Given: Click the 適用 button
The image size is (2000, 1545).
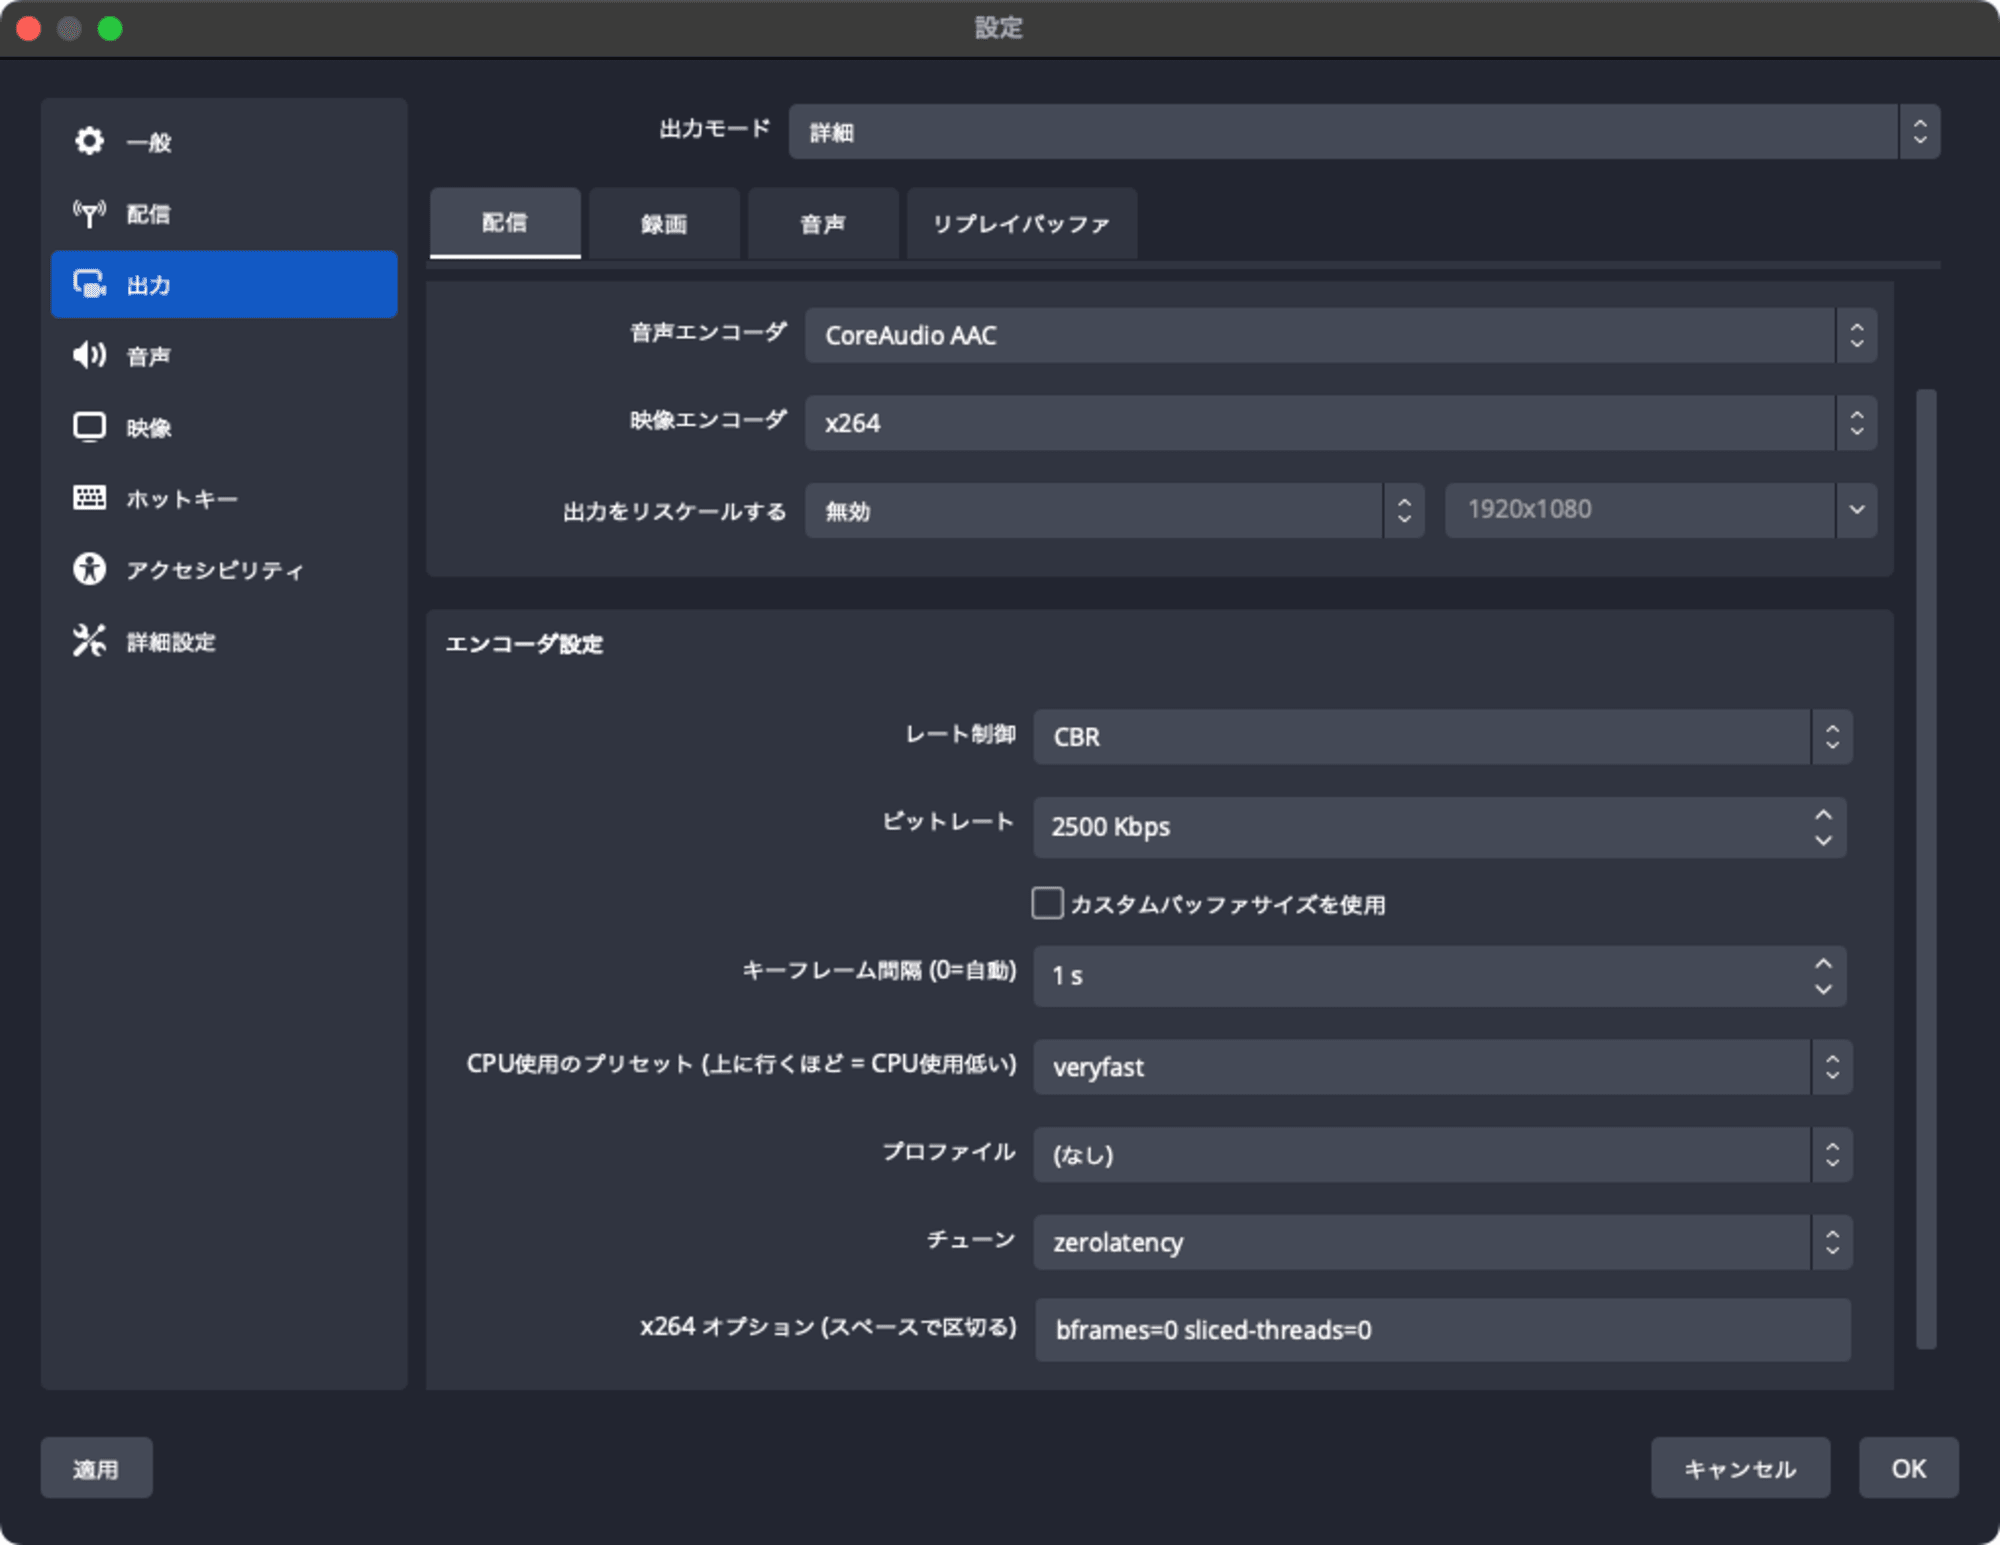Looking at the screenshot, I should [x=96, y=1468].
